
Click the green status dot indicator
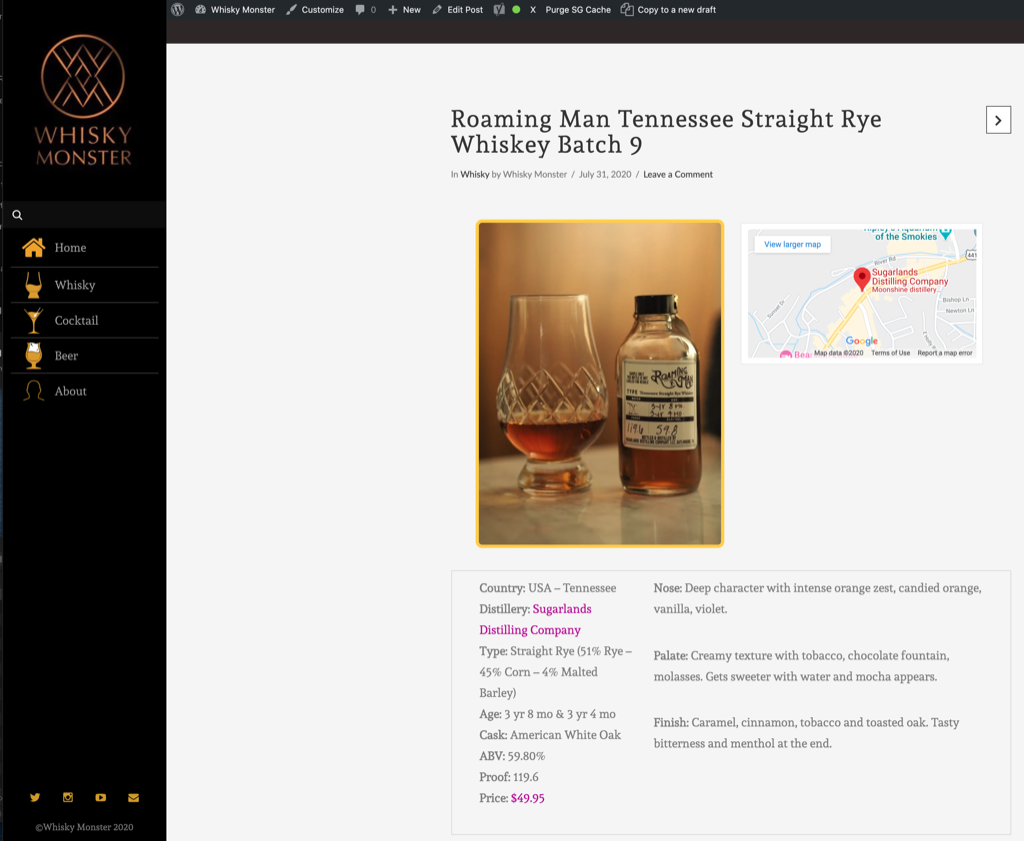point(516,10)
